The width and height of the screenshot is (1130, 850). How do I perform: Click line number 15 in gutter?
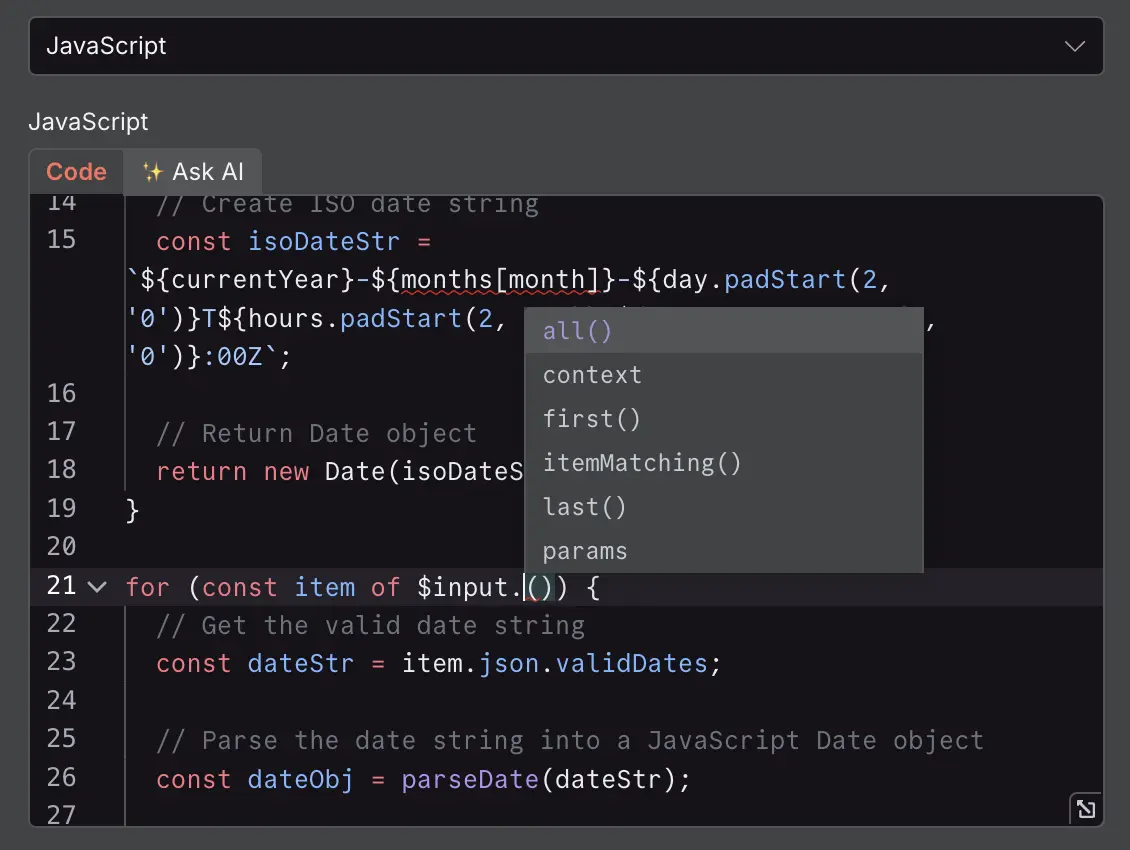point(61,240)
